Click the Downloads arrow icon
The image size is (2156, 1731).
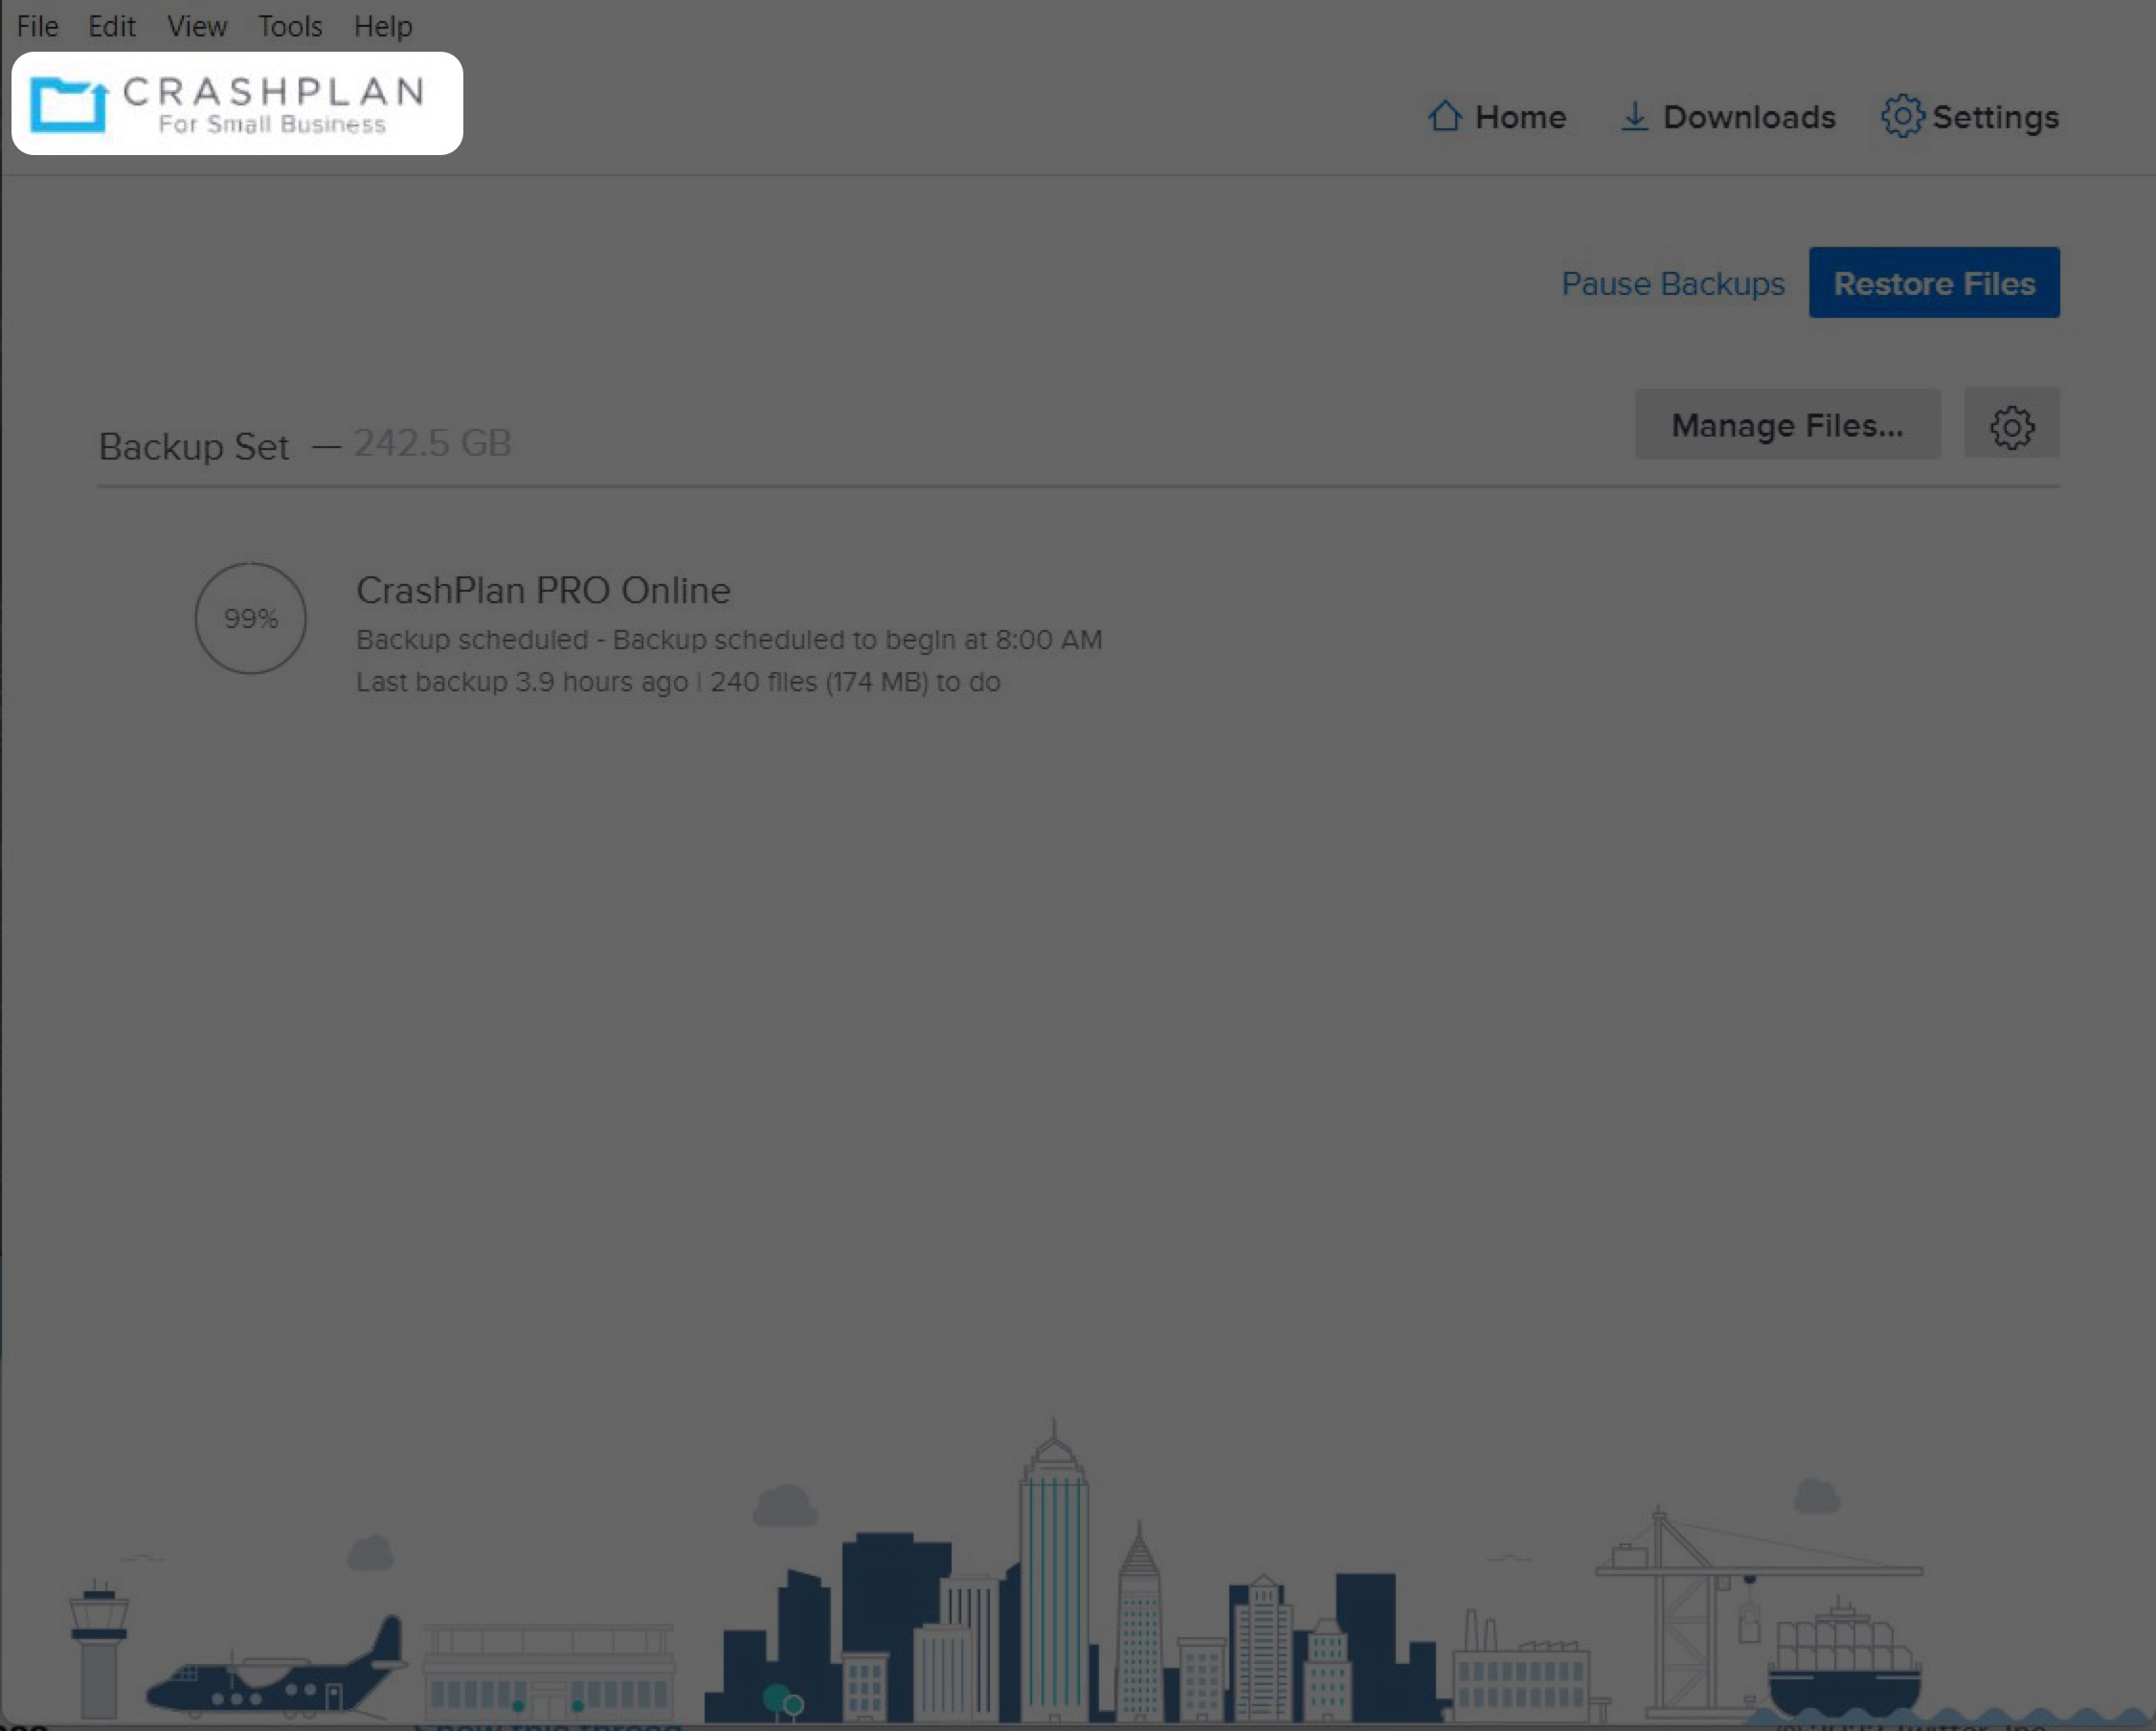pyautogui.click(x=1634, y=116)
